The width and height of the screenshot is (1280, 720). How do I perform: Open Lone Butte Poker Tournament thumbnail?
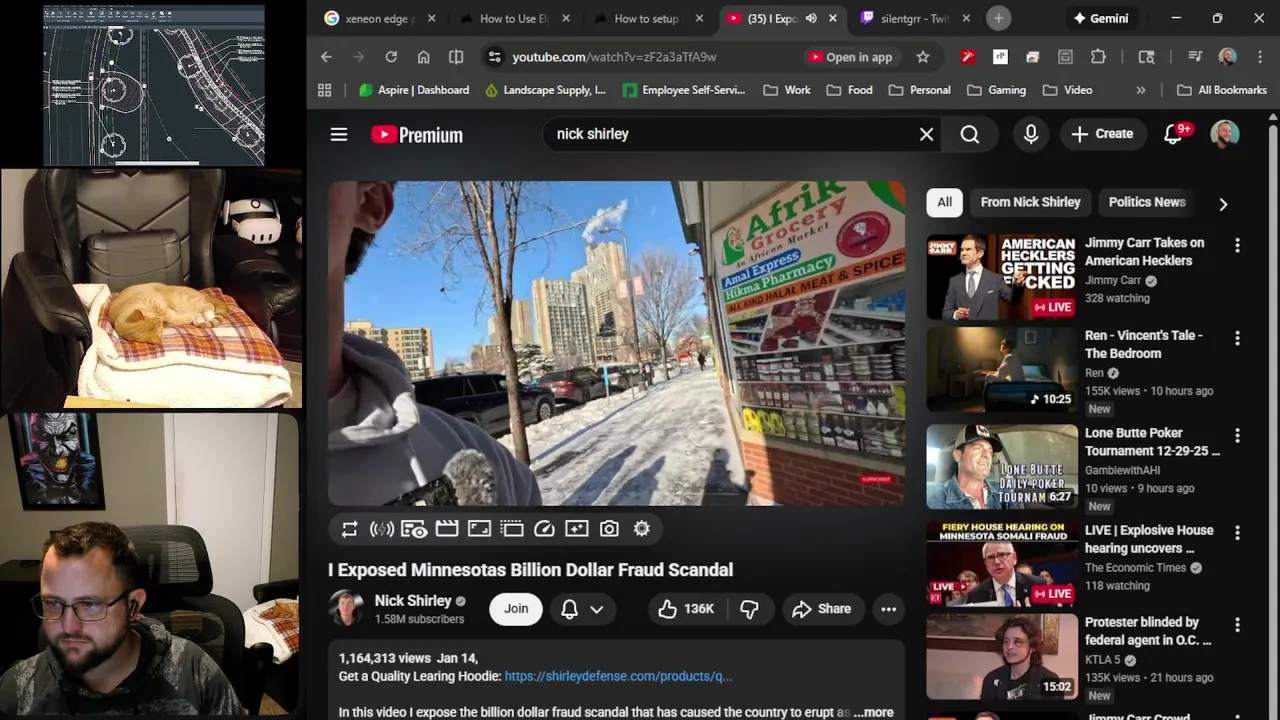click(1002, 467)
